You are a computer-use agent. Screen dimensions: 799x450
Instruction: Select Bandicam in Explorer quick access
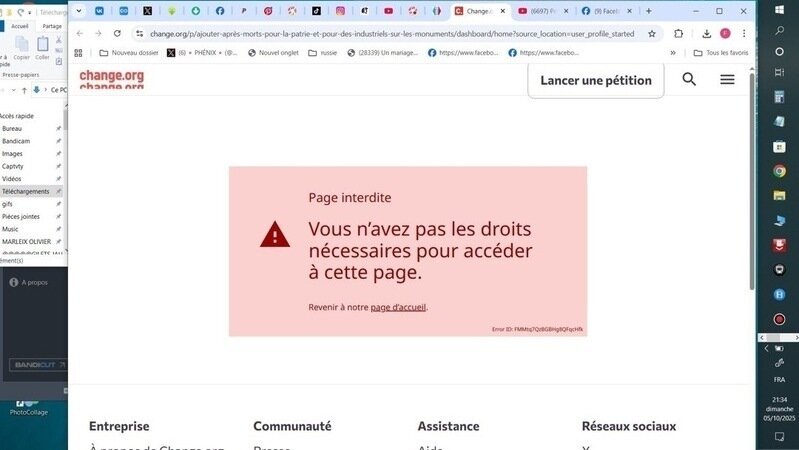[16, 141]
